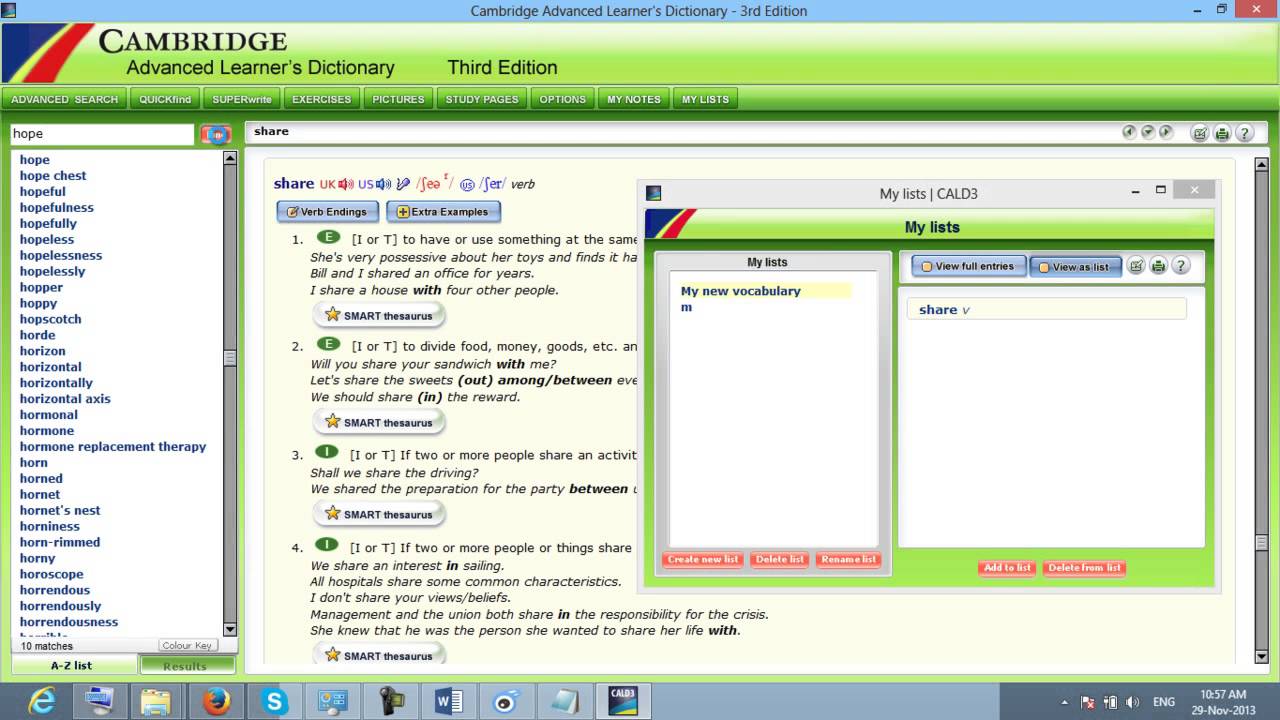This screenshot has height=720, width=1280.
Task: Open the pronunciation practice microphone icon beside share
Action: tap(403, 184)
